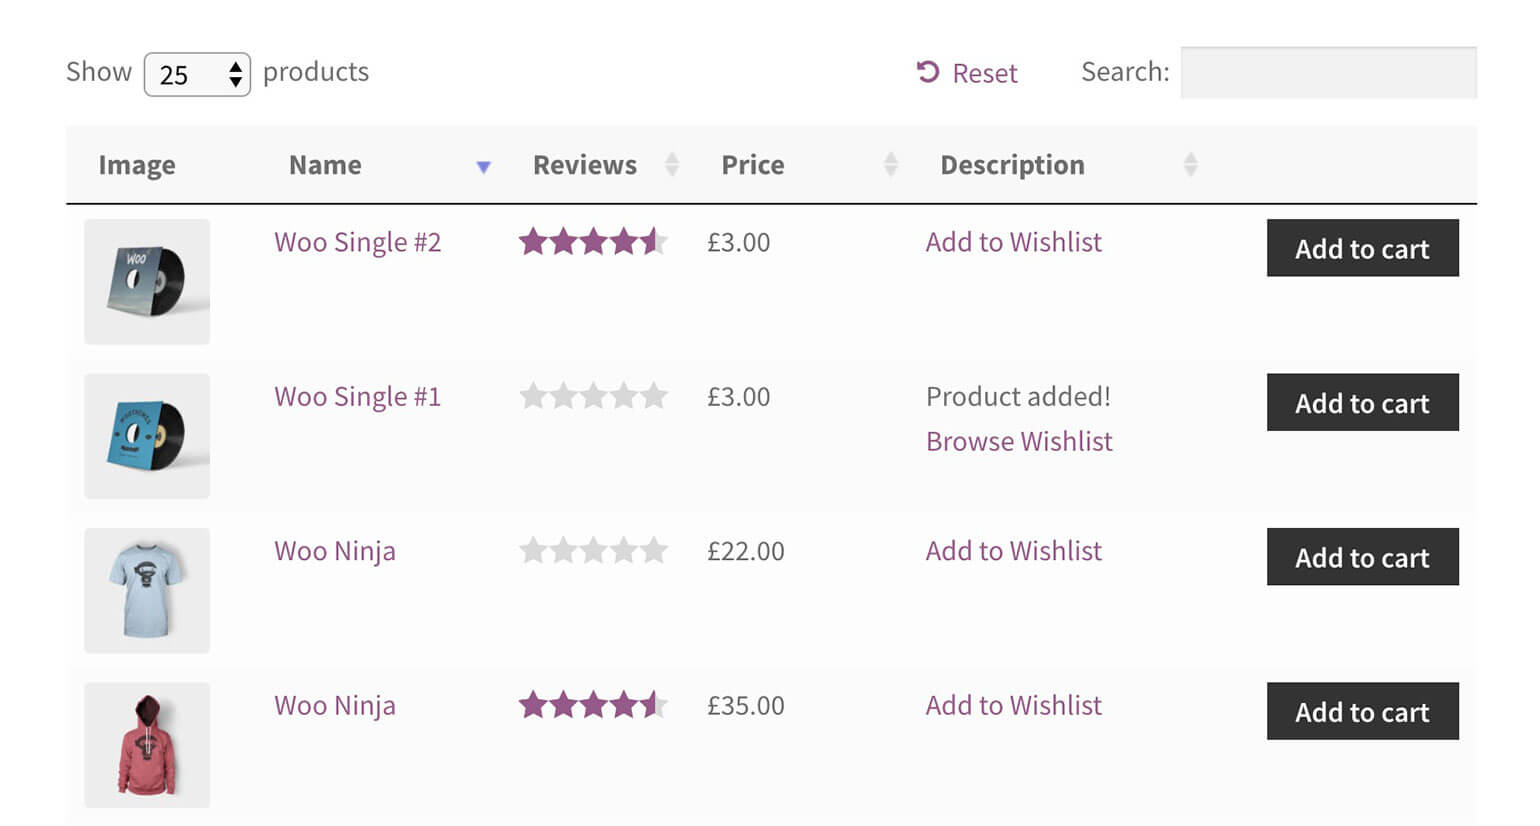
Task: Click inside the Search field
Action: click(x=1328, y=72)
